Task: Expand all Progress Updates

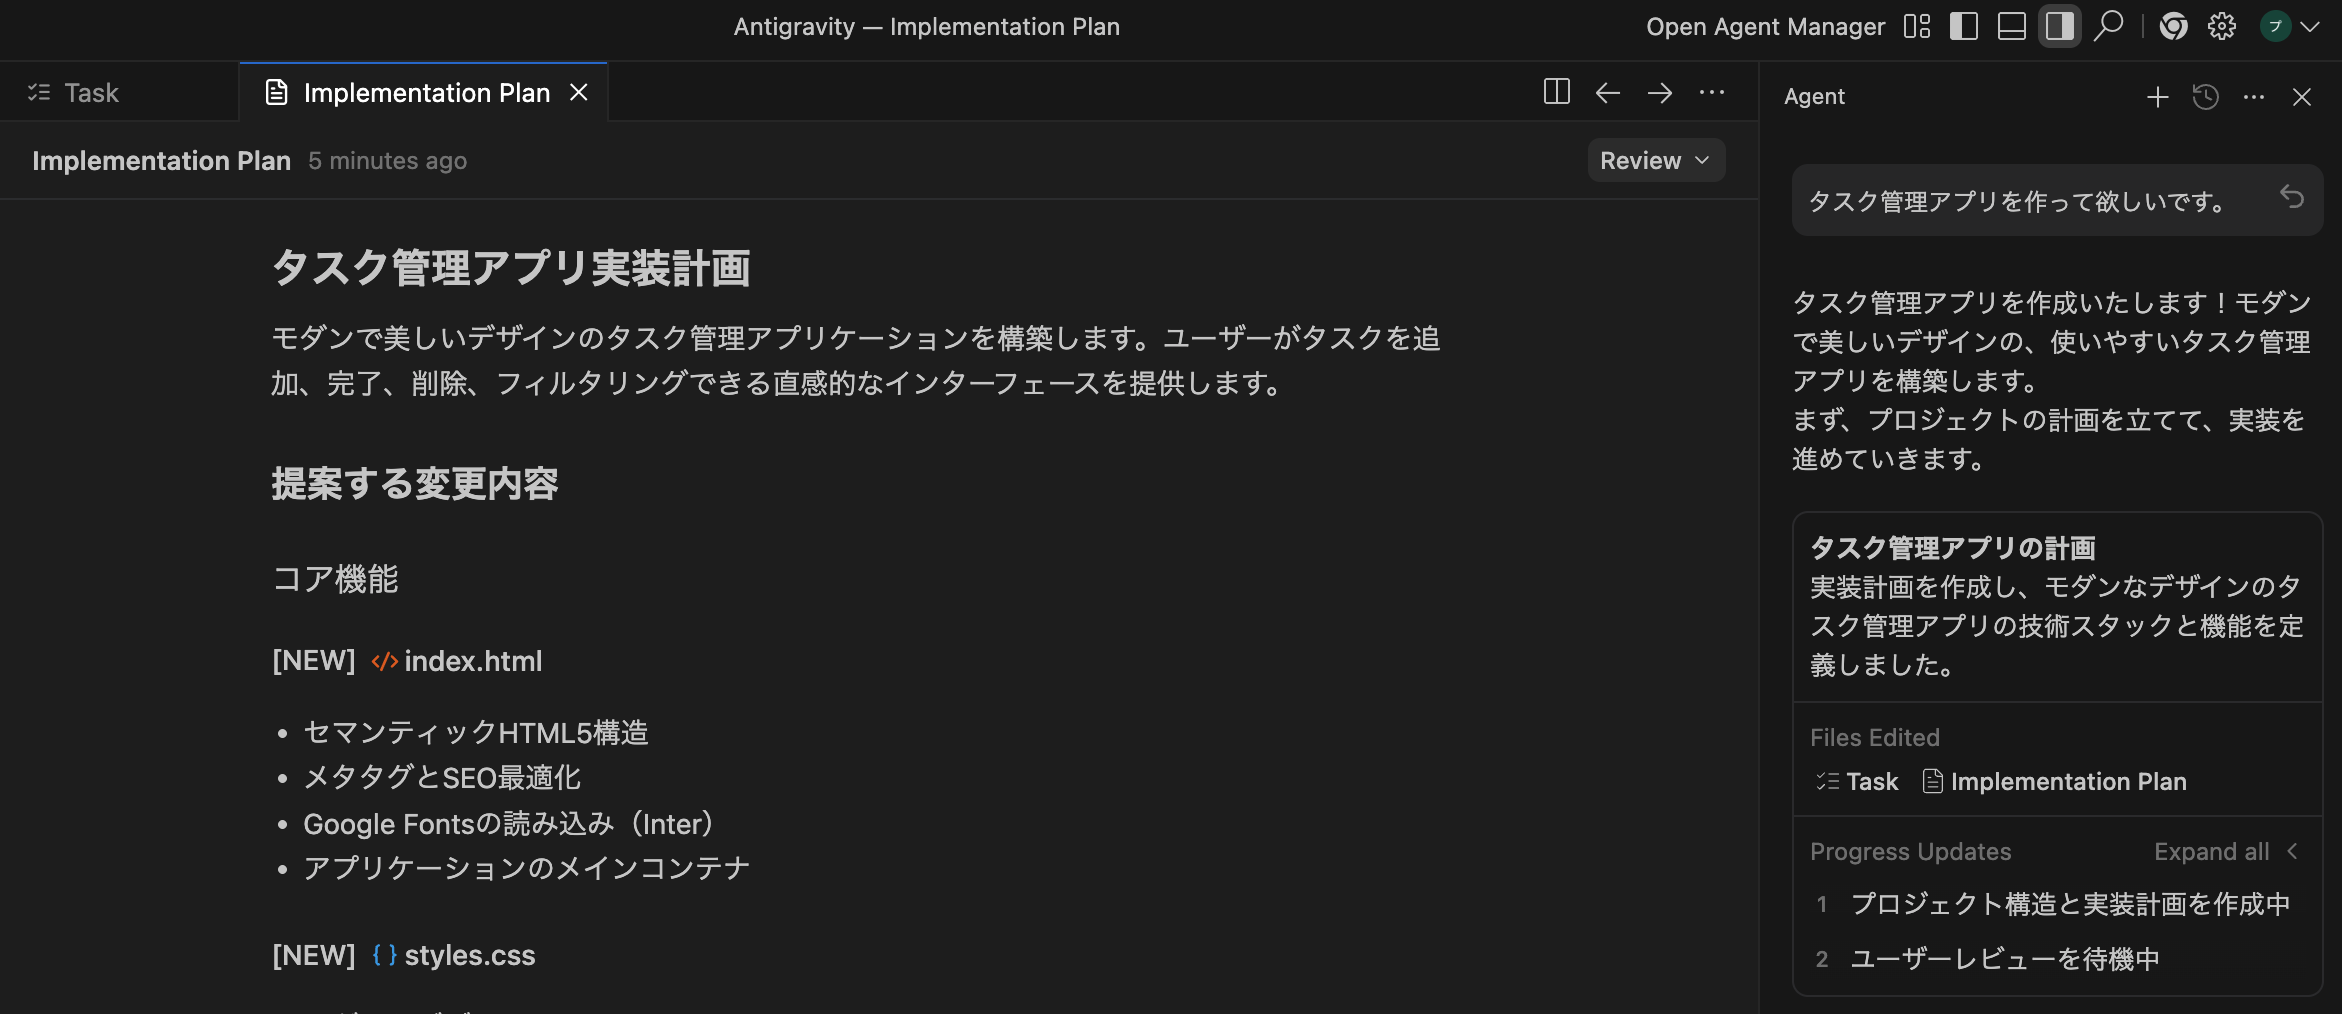Action: click(x=2211, y=851)
